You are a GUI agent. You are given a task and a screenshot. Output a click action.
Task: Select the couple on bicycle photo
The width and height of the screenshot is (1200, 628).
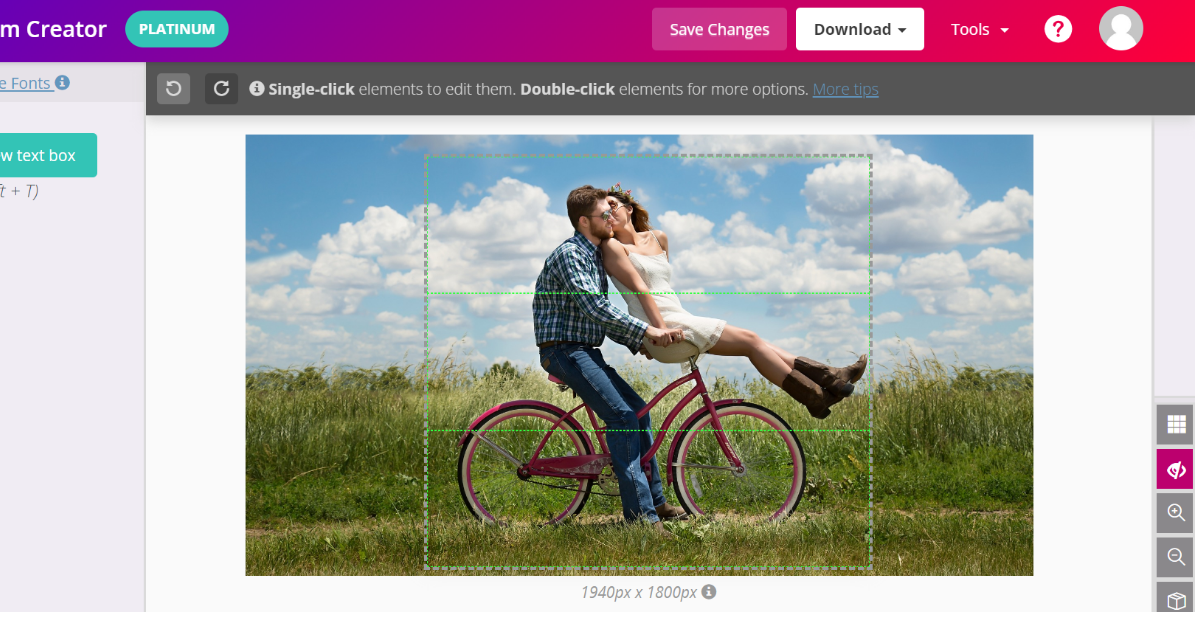[x=639, y=355]
